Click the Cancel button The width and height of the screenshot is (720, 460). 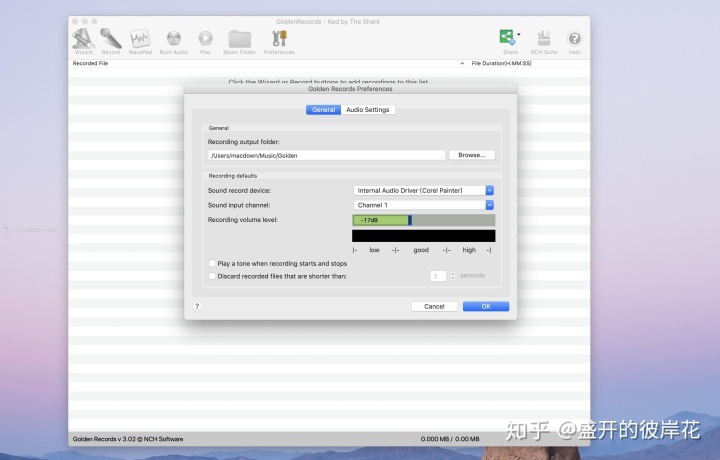(x=434, y=306)
